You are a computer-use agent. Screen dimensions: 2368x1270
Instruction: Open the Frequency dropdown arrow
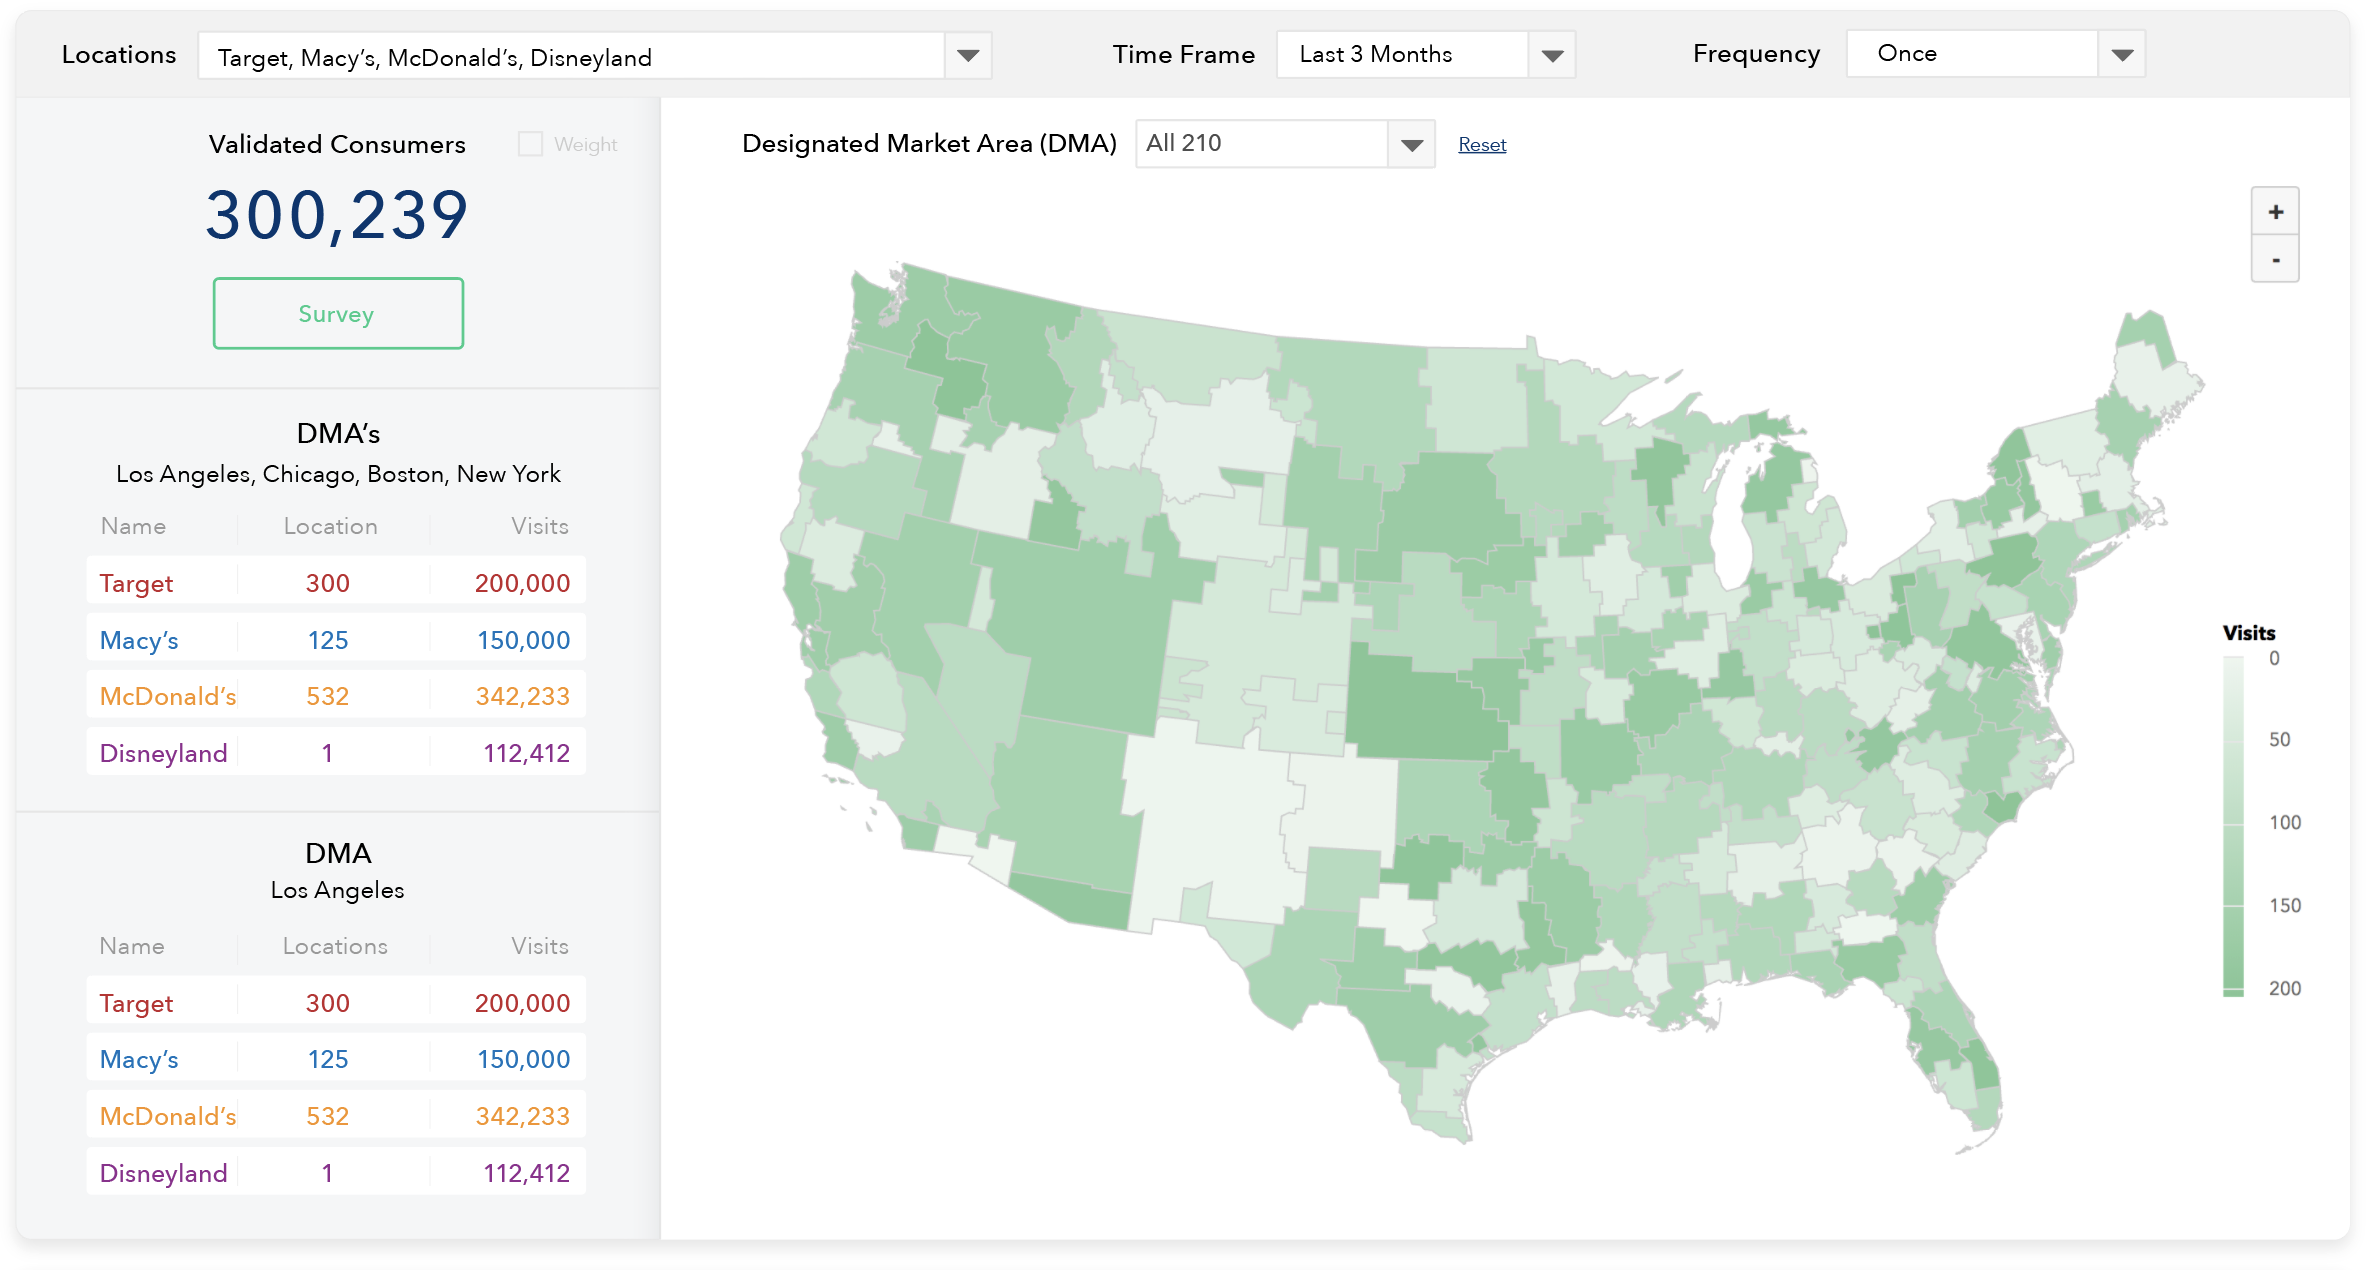point(2121,56)
